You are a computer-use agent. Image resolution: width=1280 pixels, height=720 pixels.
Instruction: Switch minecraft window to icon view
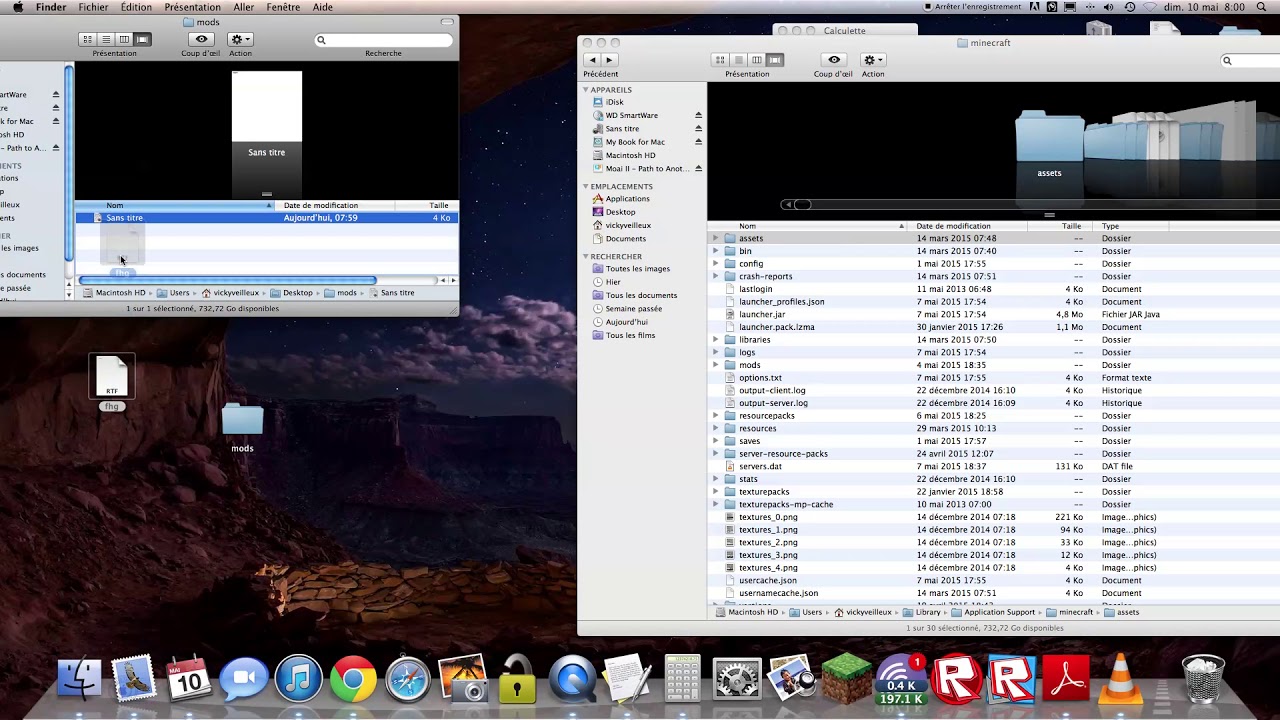click(x=720, y=60)
